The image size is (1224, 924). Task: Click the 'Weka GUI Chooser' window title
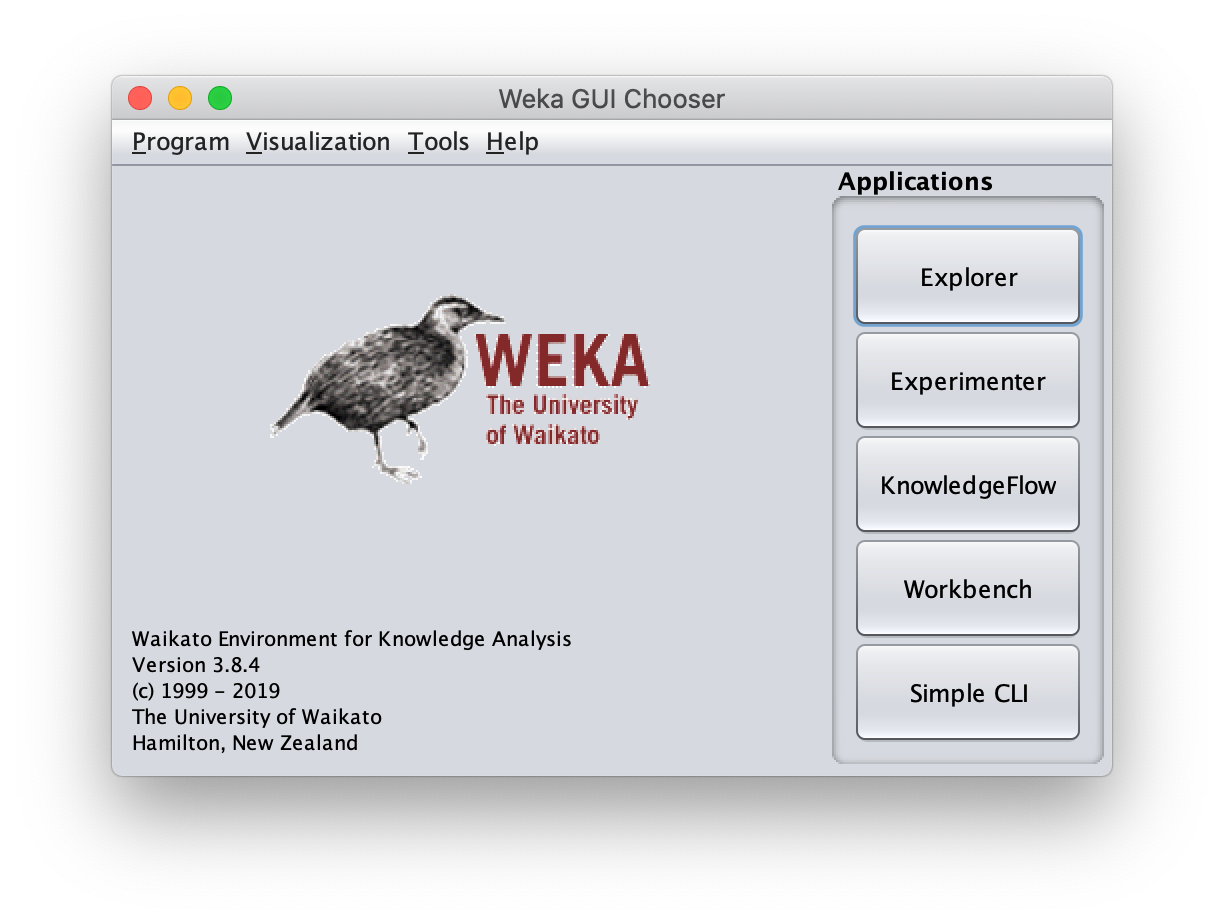click(x=612, y=99)
